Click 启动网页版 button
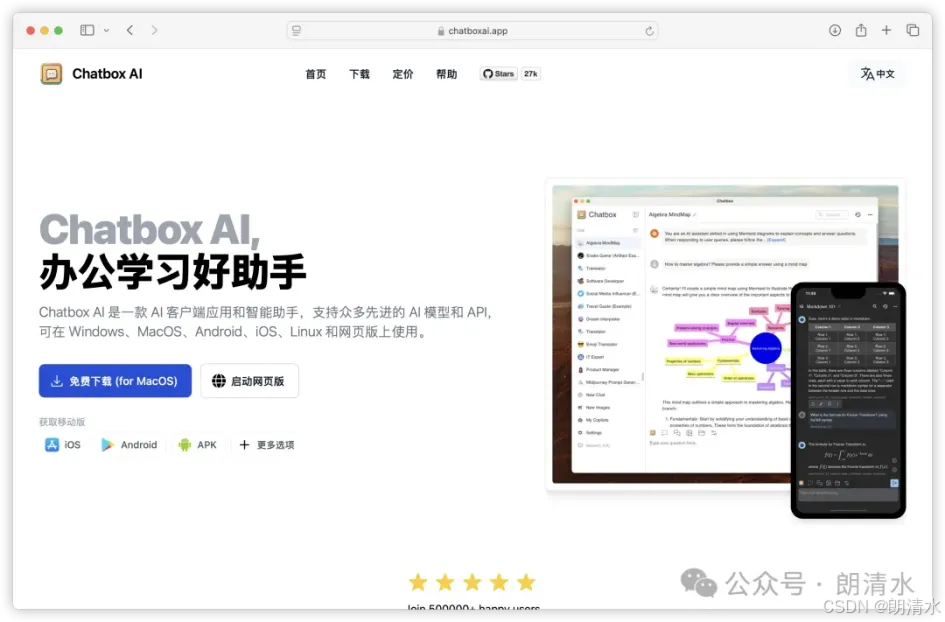Image resolution: width=945 pixels, height=622 pixels. (x=250, y=381)
